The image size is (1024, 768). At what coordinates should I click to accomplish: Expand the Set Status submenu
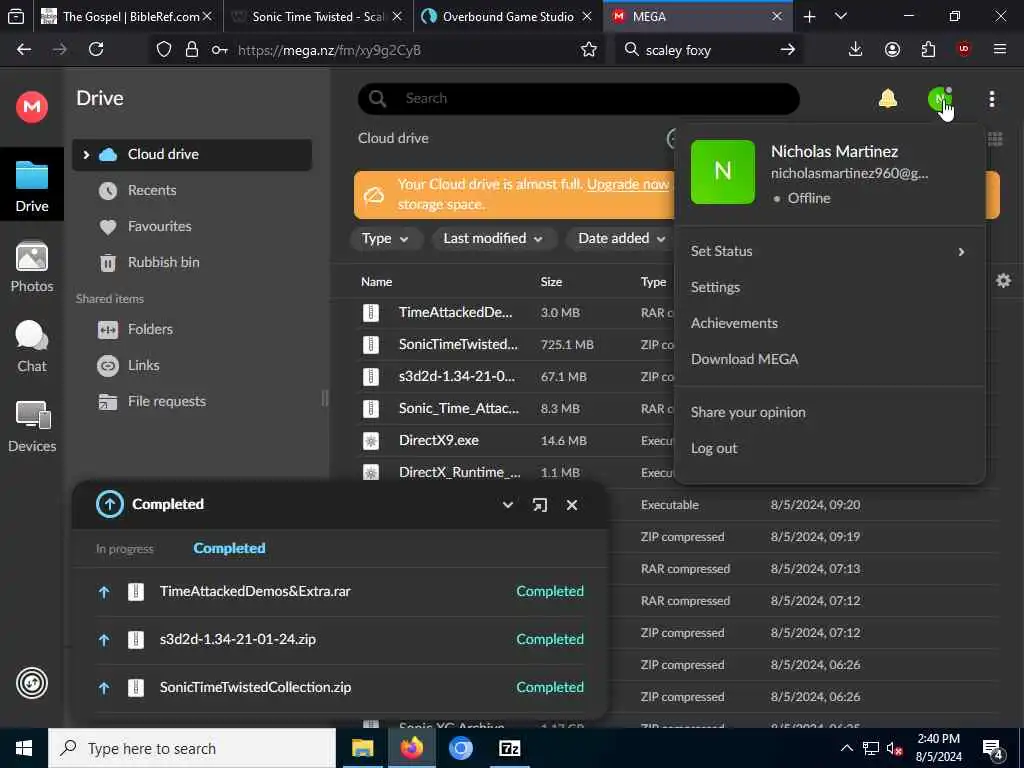point(829,251)
